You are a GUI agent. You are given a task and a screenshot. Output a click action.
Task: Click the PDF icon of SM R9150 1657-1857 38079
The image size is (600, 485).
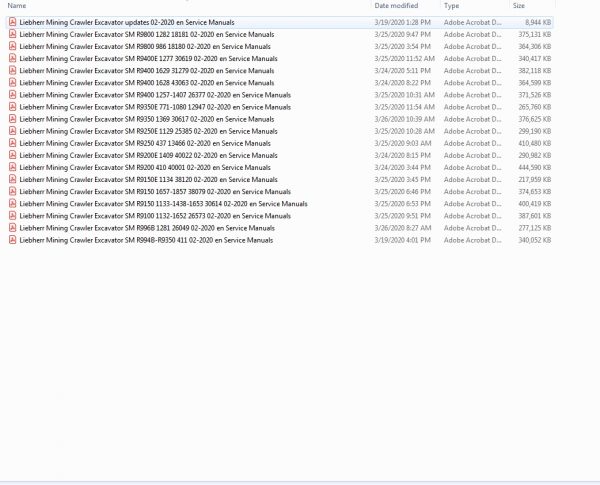pos(13,191)
